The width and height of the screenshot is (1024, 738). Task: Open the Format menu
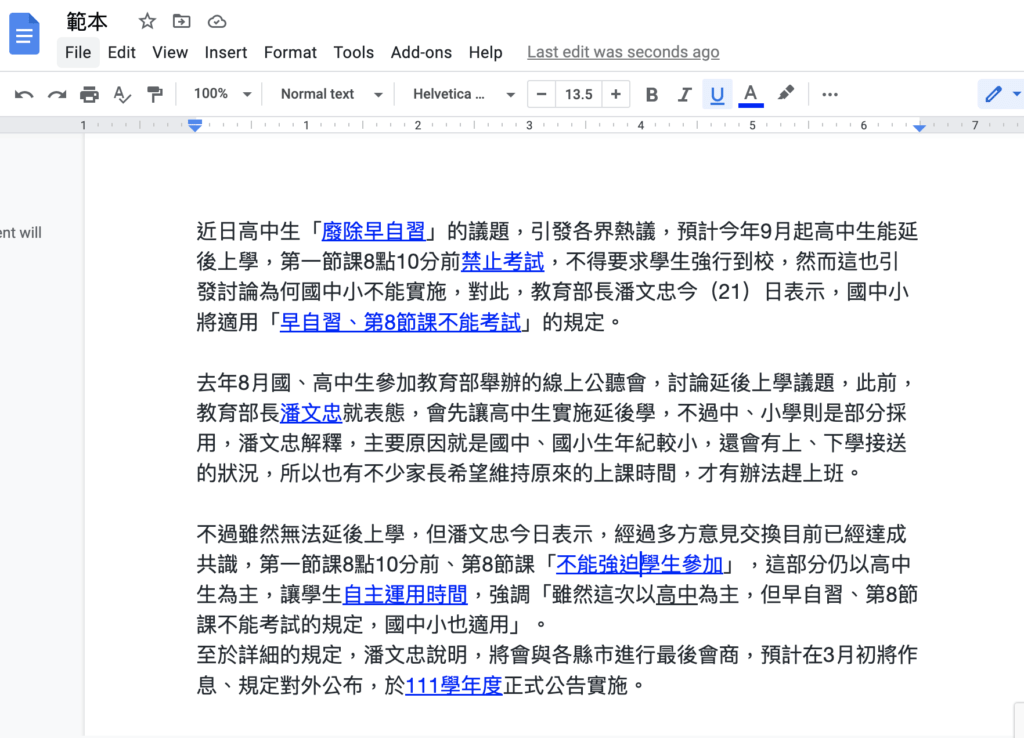pyautogui.click(x=290, y=52)
